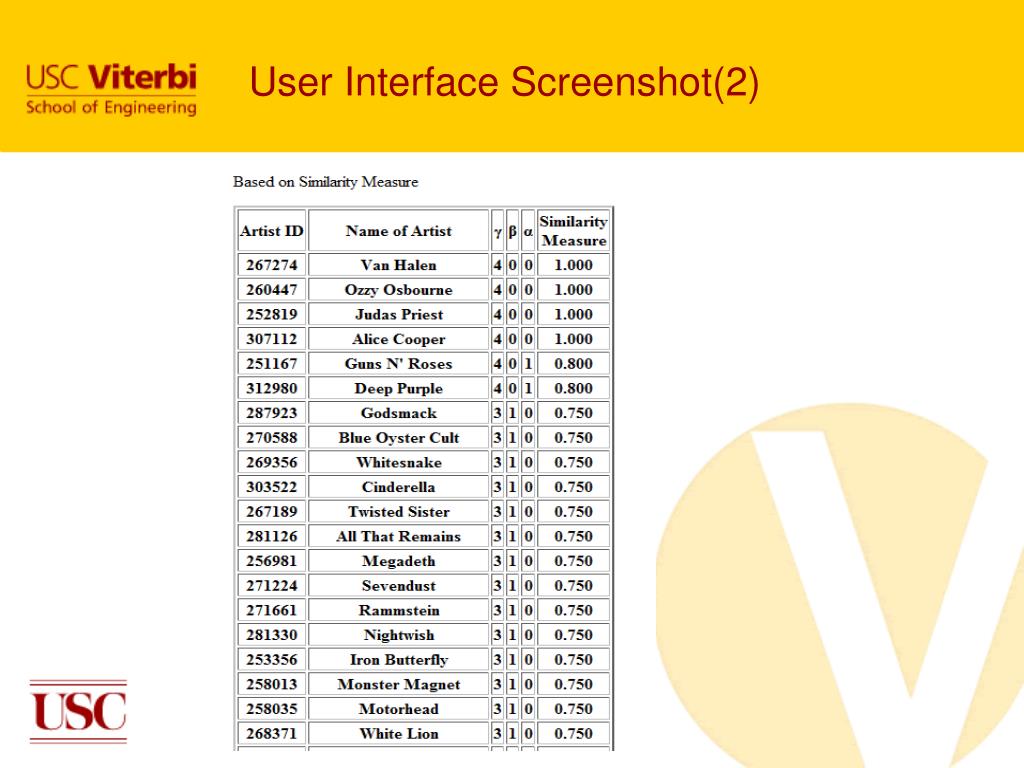1024x768 pixels.
Task: Click the β value 1 in Megadeth row
Action: click(512, 562)
